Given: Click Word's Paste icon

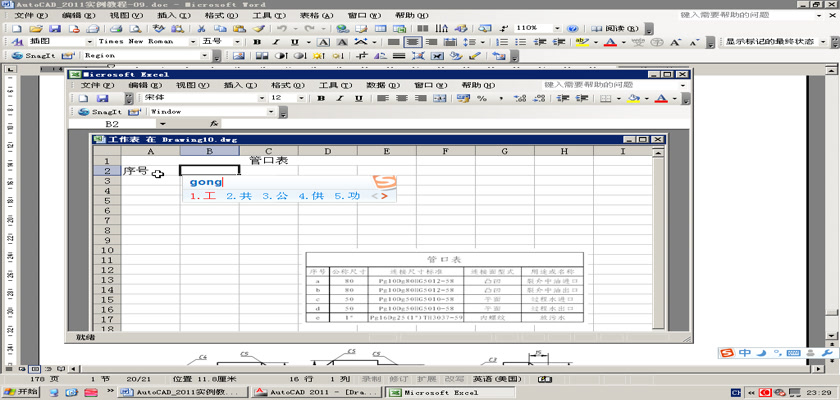Looking at the screenshot, I should click(239, 28).
